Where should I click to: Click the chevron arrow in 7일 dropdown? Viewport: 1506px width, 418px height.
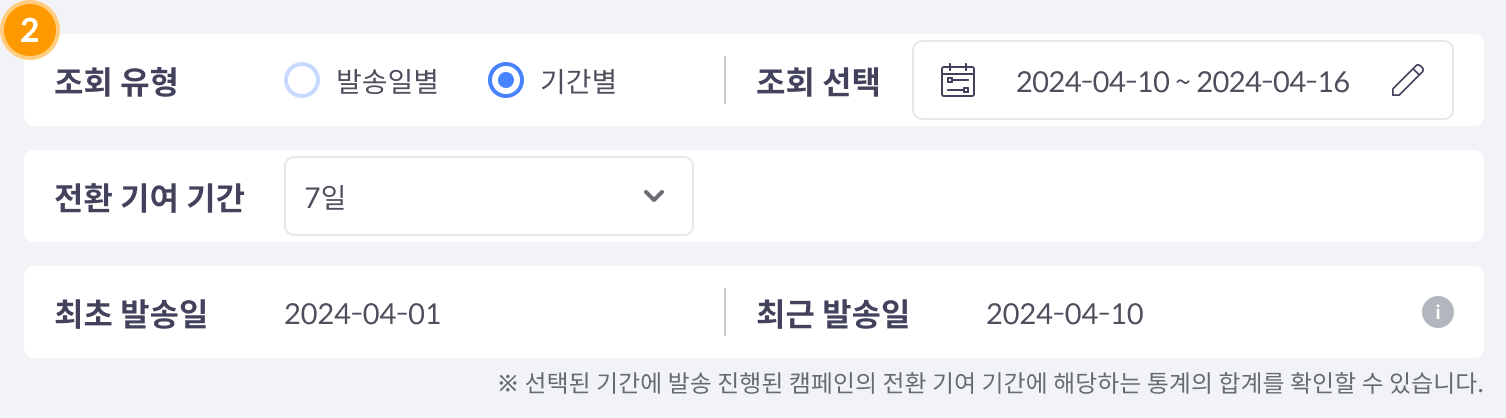click(654, 196)
